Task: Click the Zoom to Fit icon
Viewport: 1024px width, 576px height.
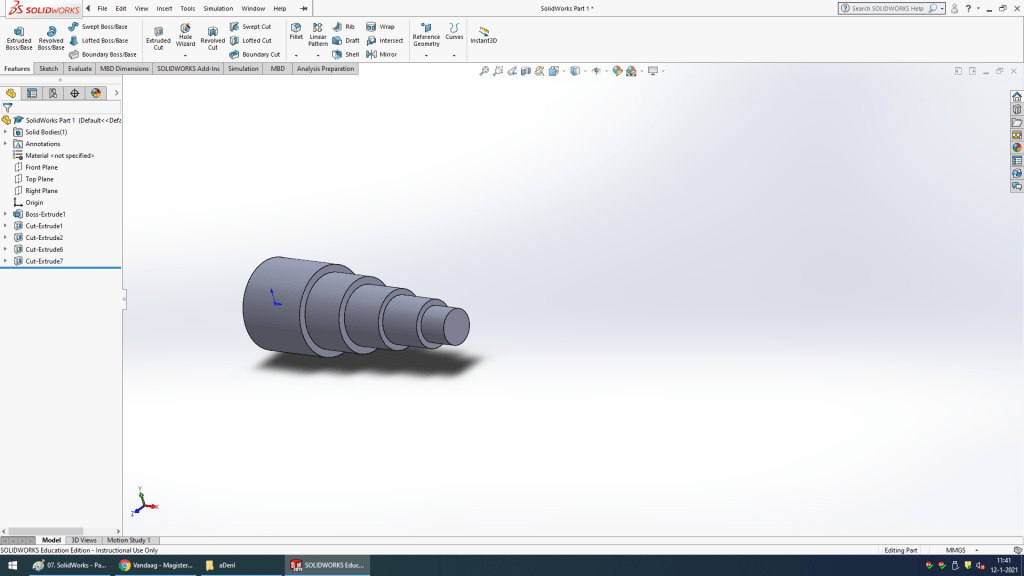Action: pyautogui.click(x=484, y=71)
